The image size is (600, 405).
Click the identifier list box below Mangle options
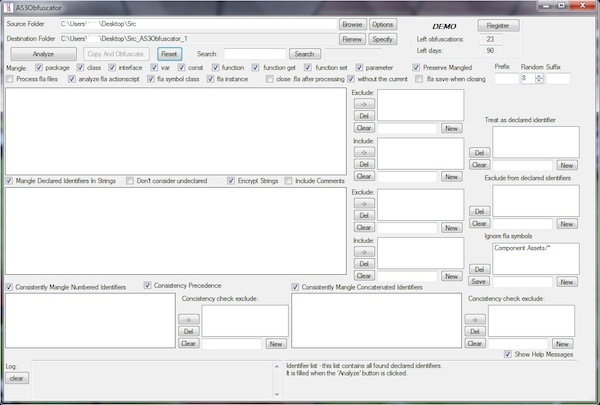coord(176,131)
